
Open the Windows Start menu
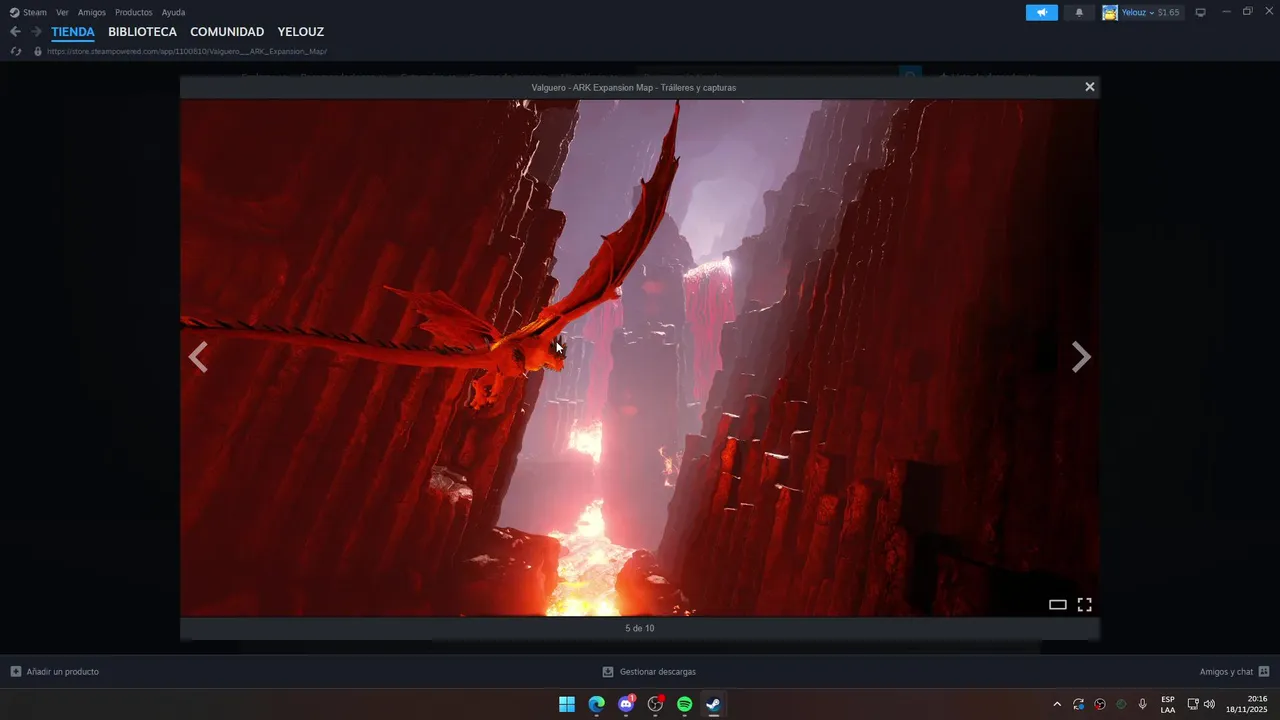coord(567,704)
